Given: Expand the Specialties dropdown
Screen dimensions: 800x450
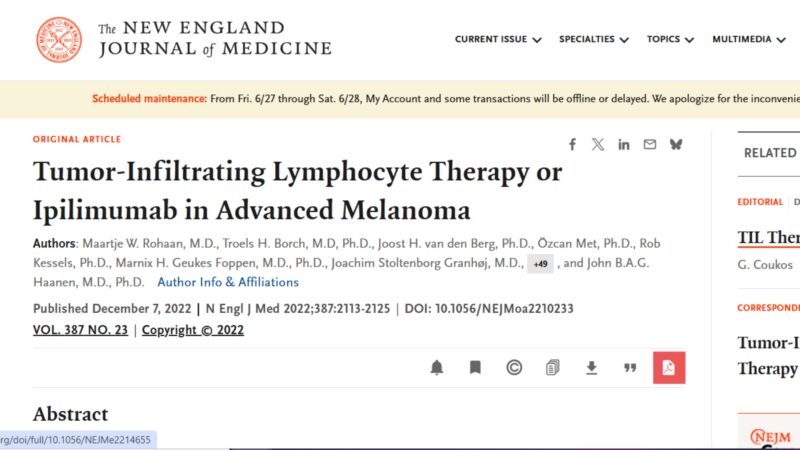Looking at the screenshot, I should point(594,39).
